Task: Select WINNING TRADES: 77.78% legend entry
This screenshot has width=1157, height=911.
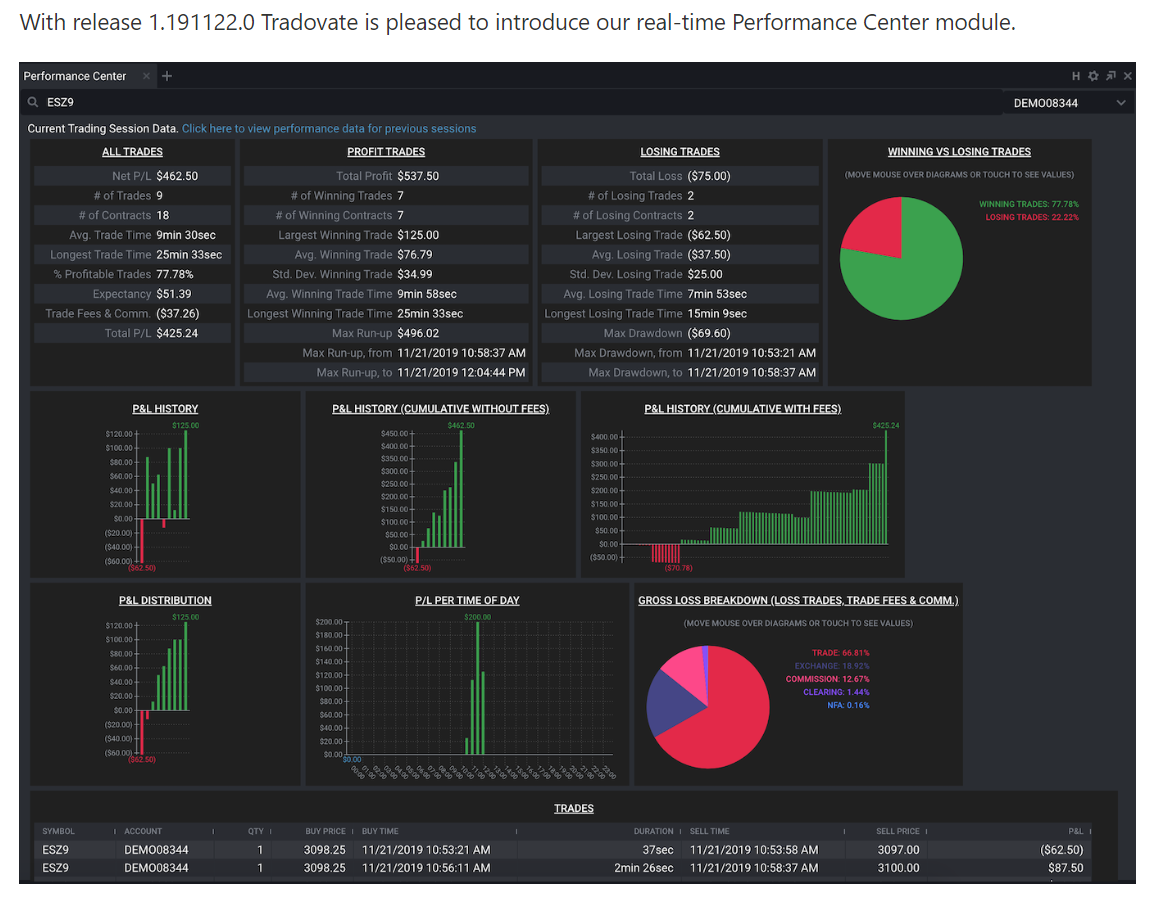Action: (1029, 204)
